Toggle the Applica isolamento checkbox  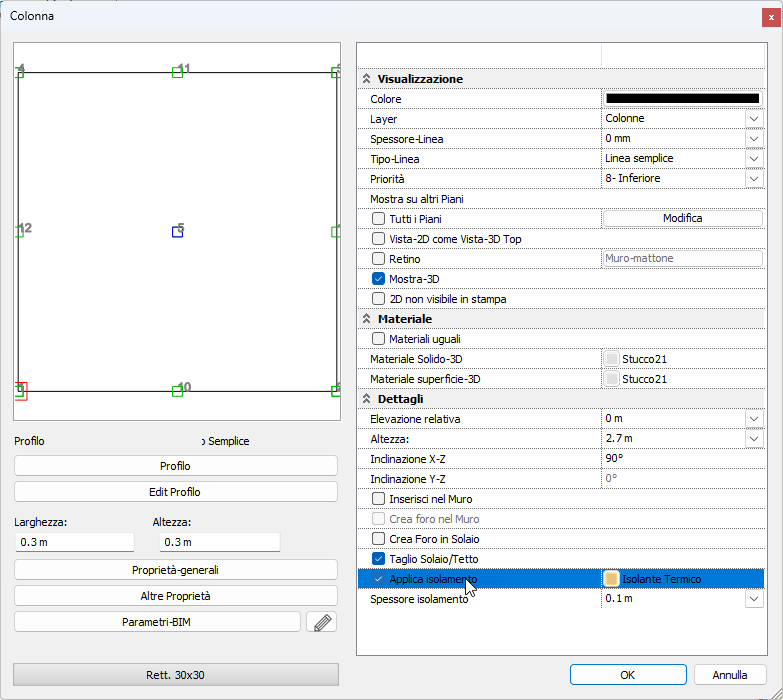(379, 579)
